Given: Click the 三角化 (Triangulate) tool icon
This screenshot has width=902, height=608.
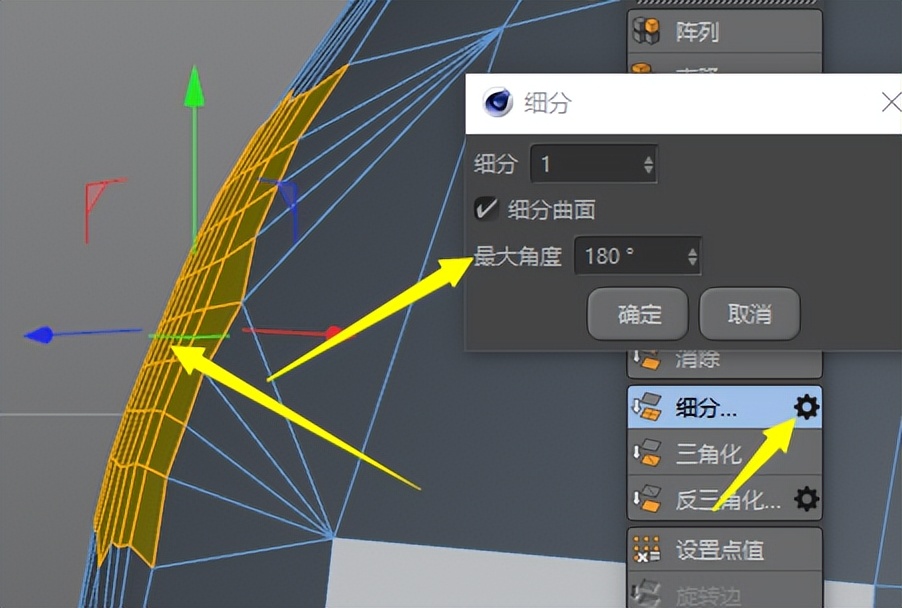Looking at the screenshot, I should pos(651,454).
